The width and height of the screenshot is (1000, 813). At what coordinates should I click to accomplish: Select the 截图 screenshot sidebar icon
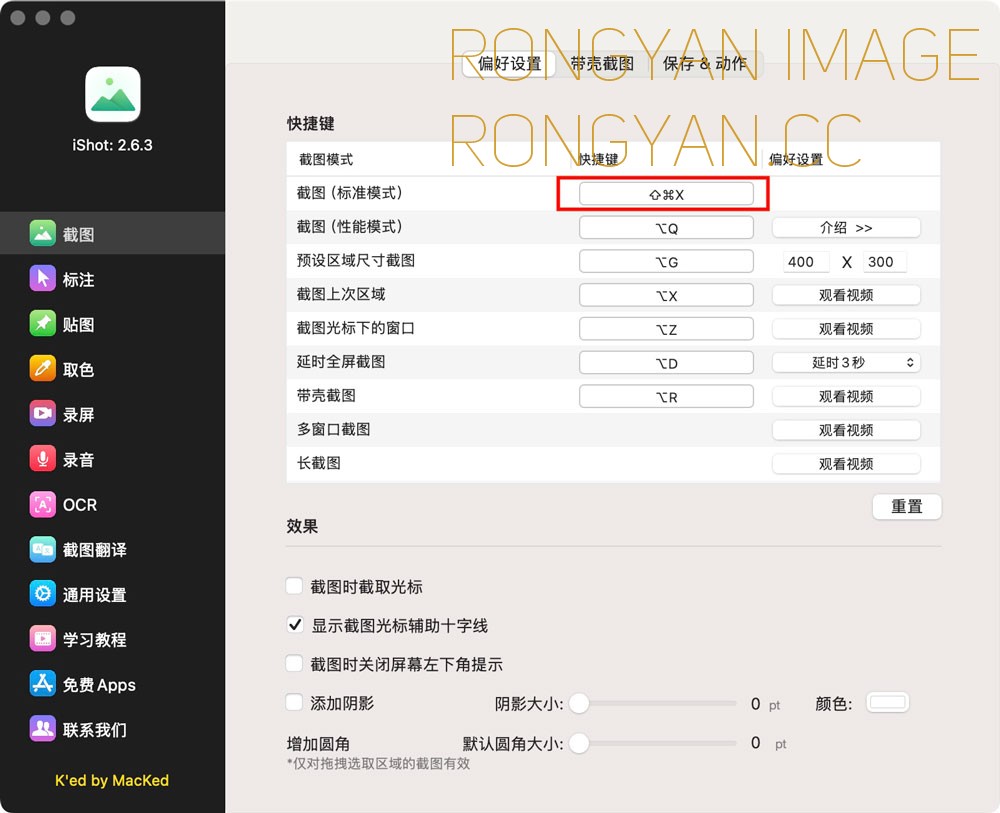[x=43, y=233]
